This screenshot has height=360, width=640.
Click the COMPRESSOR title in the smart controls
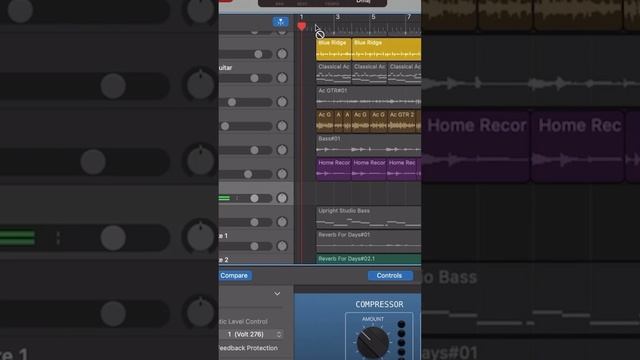[379, 304]
